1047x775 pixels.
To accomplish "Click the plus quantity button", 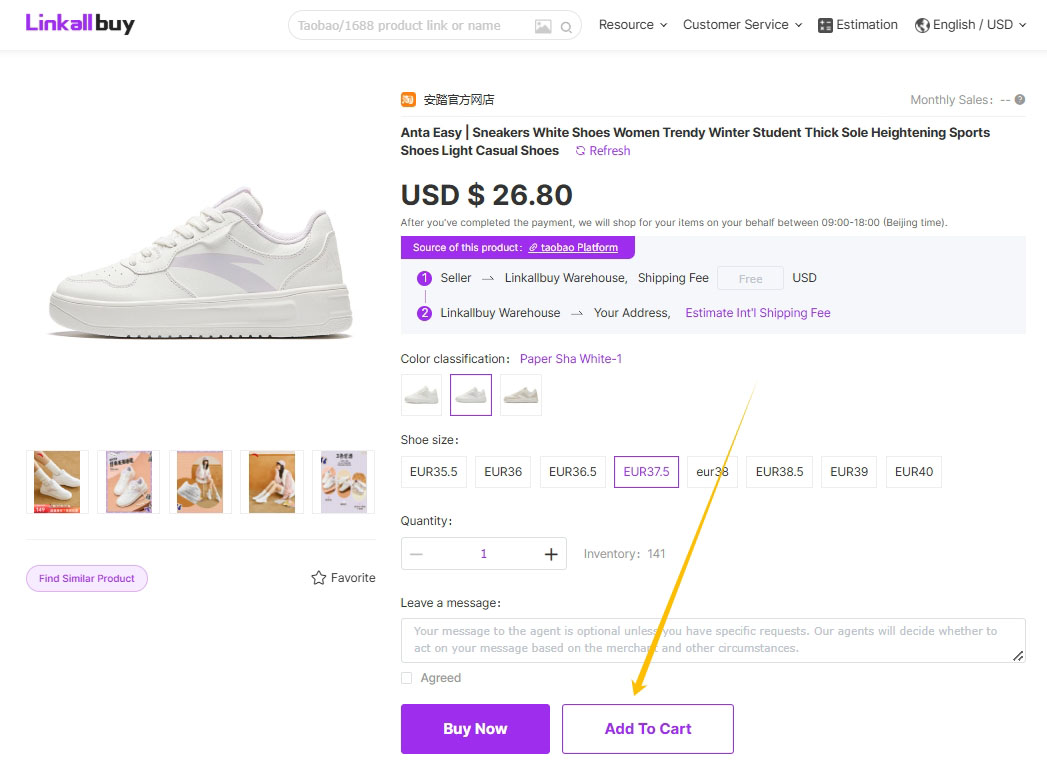I will [551, 554].
